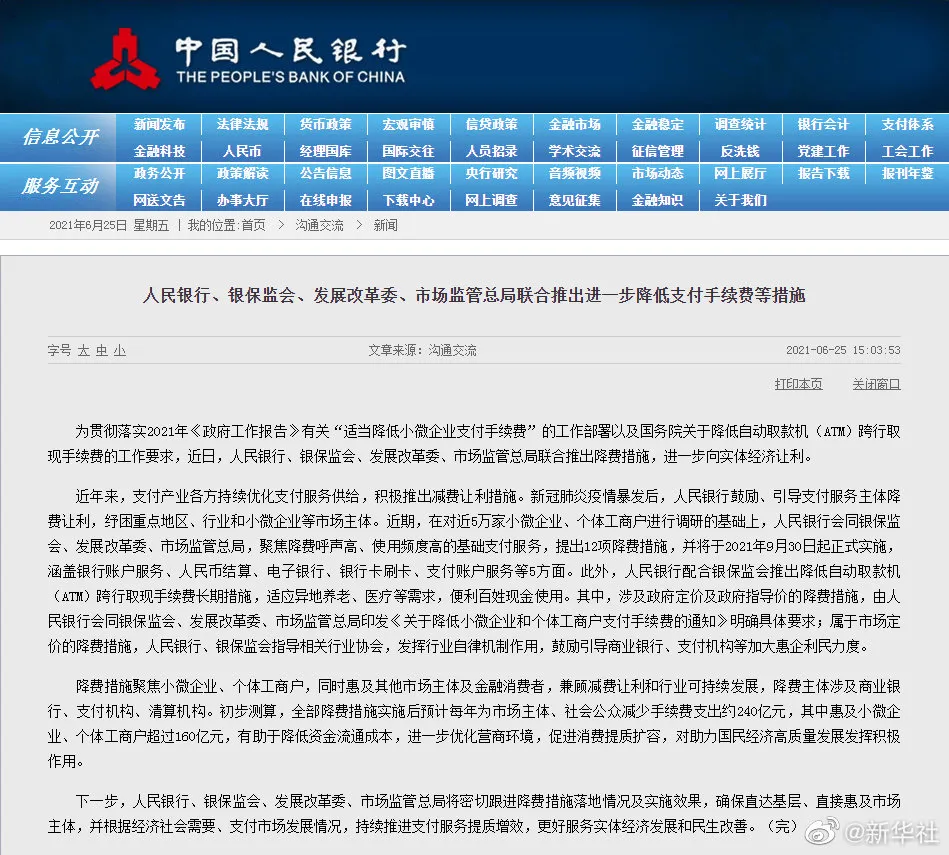Open the 新闻发布 menu item
The width and height of the screenshot is (949, 855).
[159, 124]
